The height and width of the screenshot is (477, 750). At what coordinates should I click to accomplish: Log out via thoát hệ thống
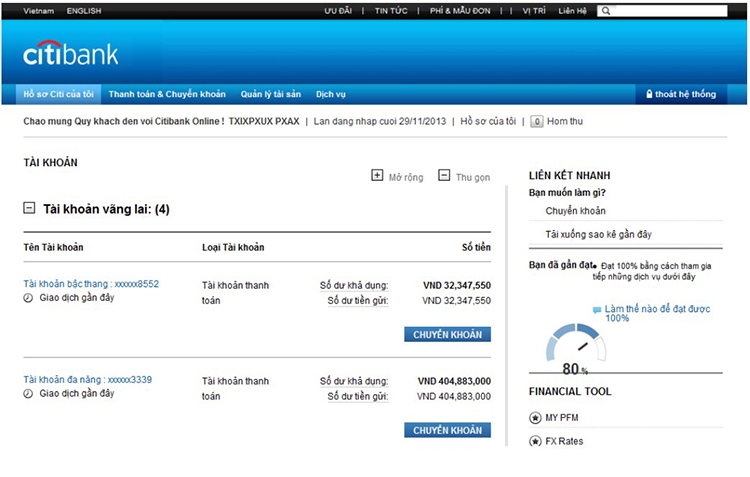coord(681,94)
